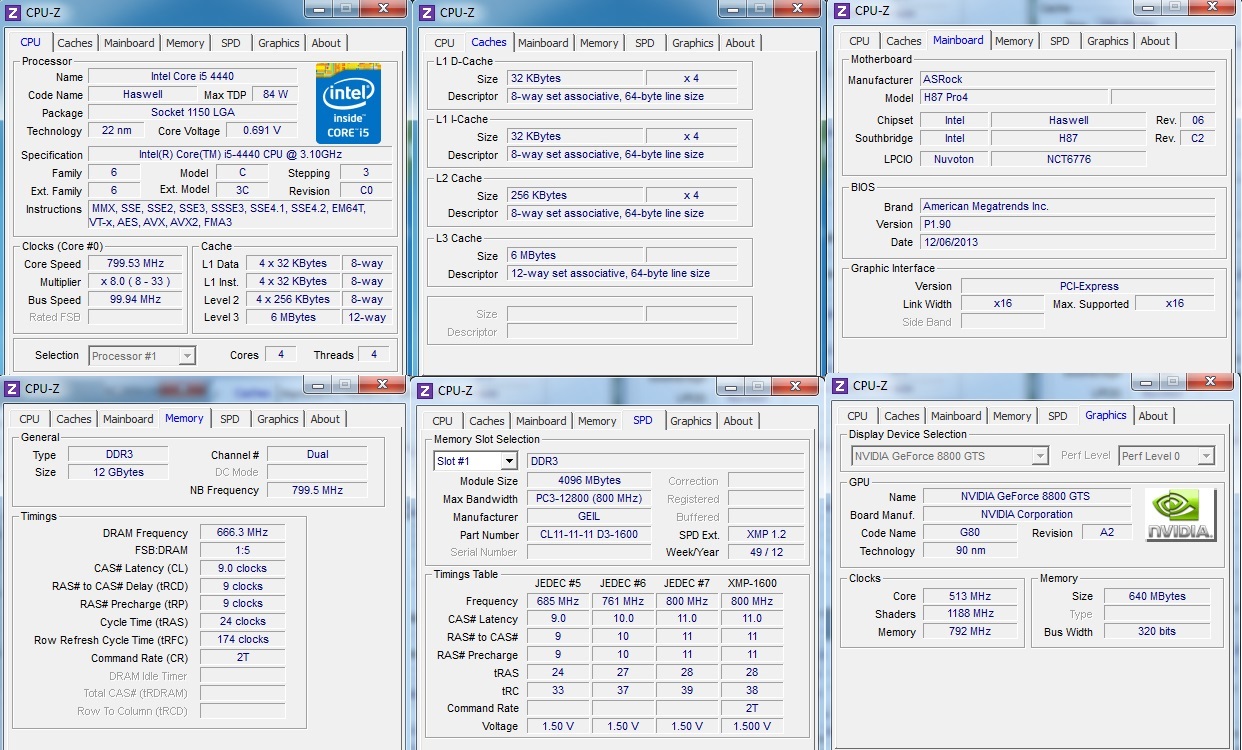Click the memory size '12 GBytes'
1242x750 pixels.
[118, 473]
